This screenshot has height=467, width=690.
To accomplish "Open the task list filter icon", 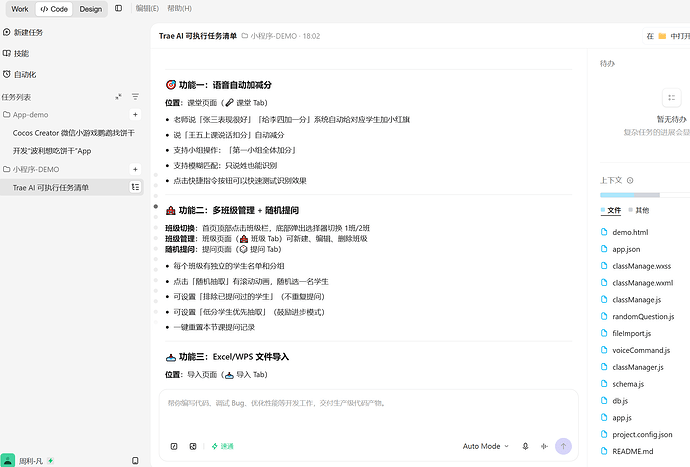I will (135, 97).
